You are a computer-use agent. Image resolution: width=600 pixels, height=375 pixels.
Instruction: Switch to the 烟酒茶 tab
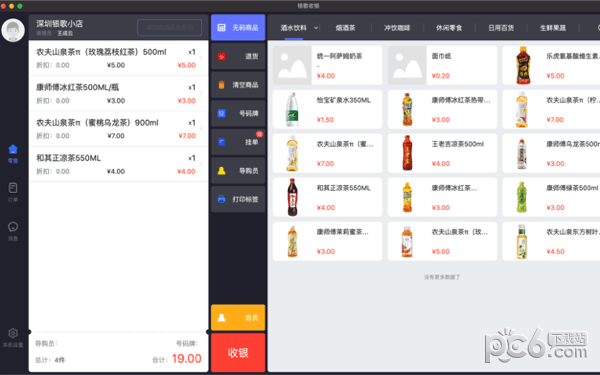(x=345, y=28)
